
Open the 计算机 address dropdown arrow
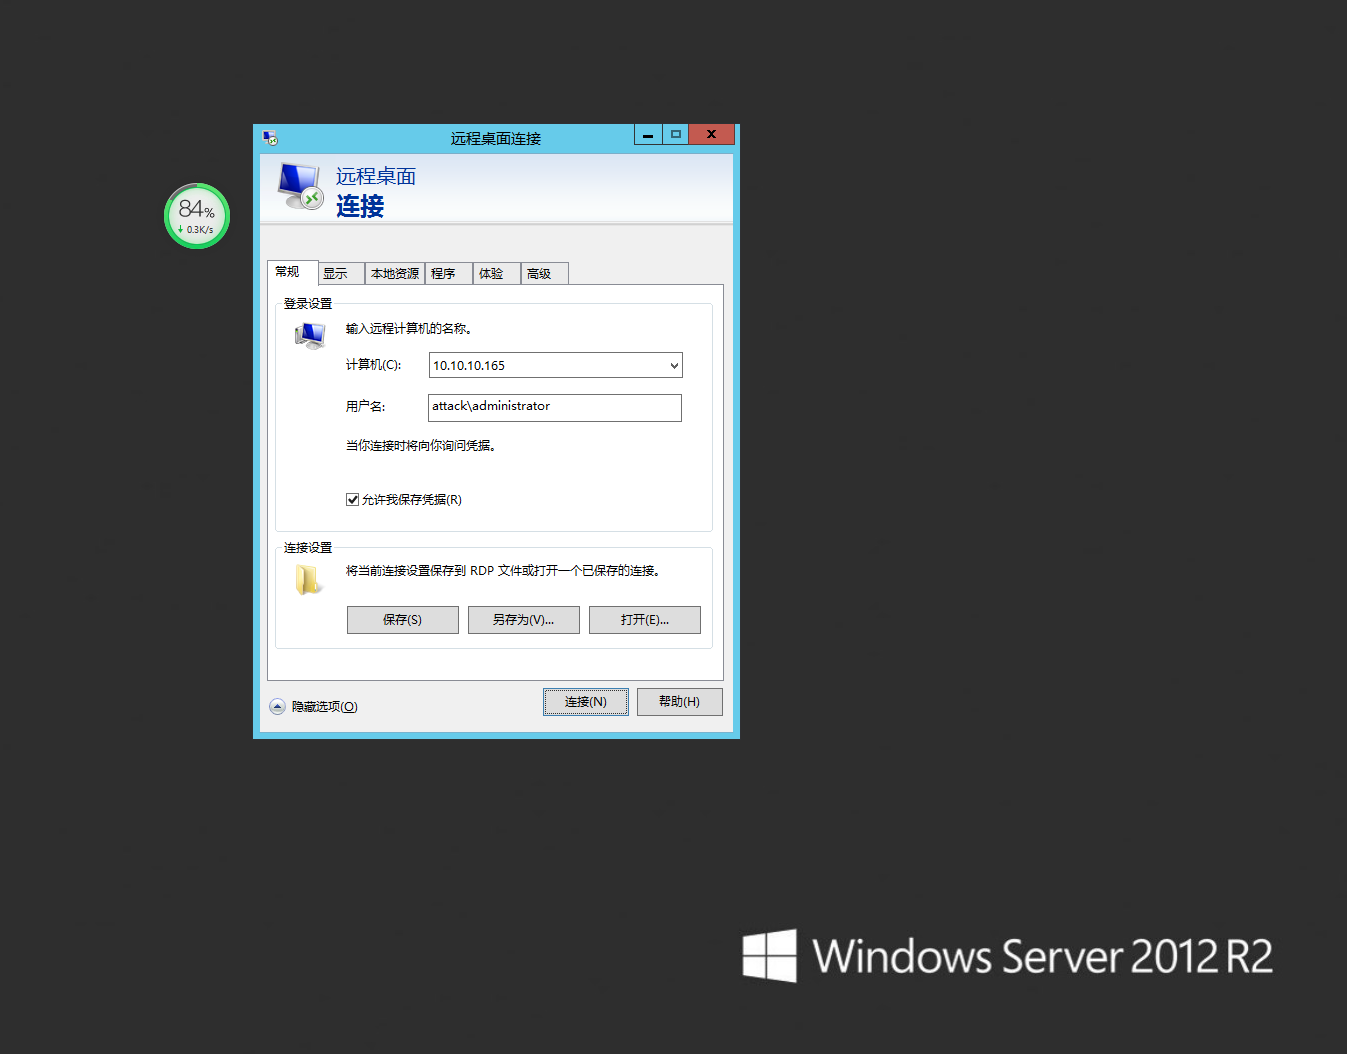pos(674,366)
